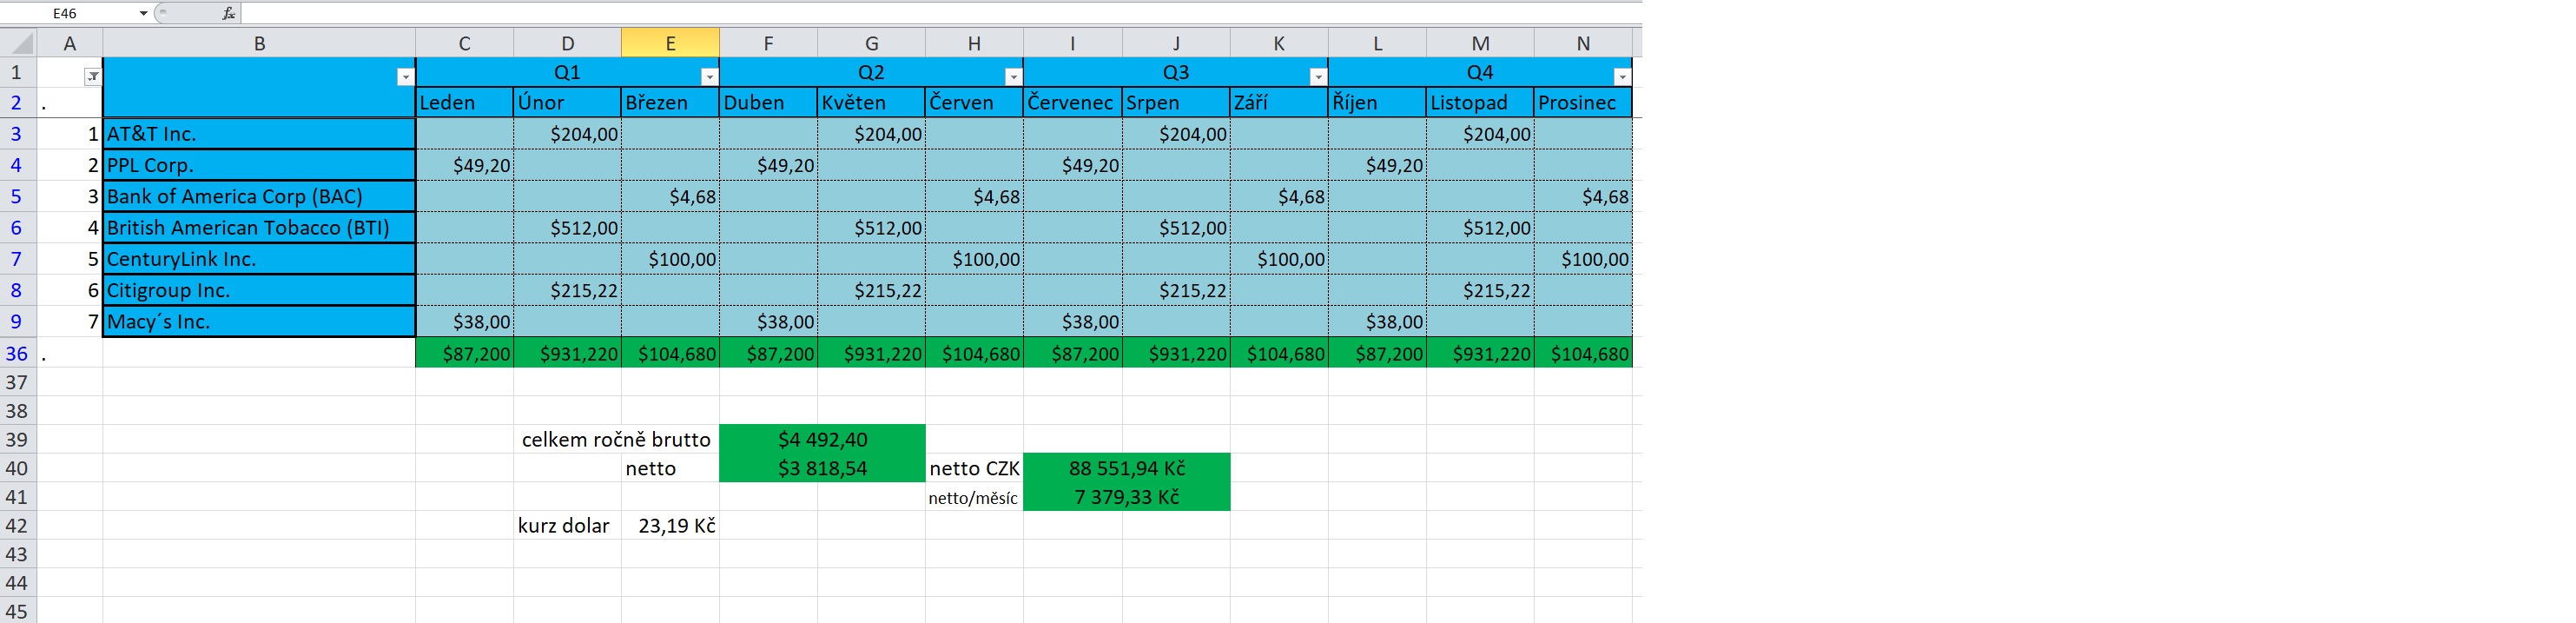This screenshot has width=2576, height=623.
Task: Click the Select All corner triangle
Action: (x=19, y=43)
